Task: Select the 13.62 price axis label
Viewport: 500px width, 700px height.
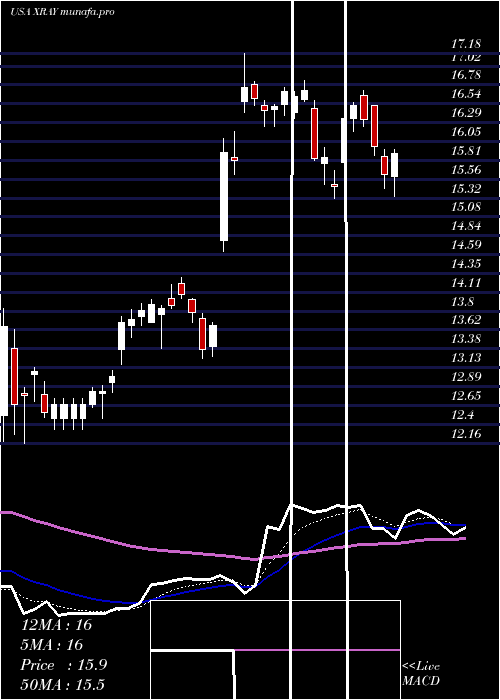Action: [466, 320]
